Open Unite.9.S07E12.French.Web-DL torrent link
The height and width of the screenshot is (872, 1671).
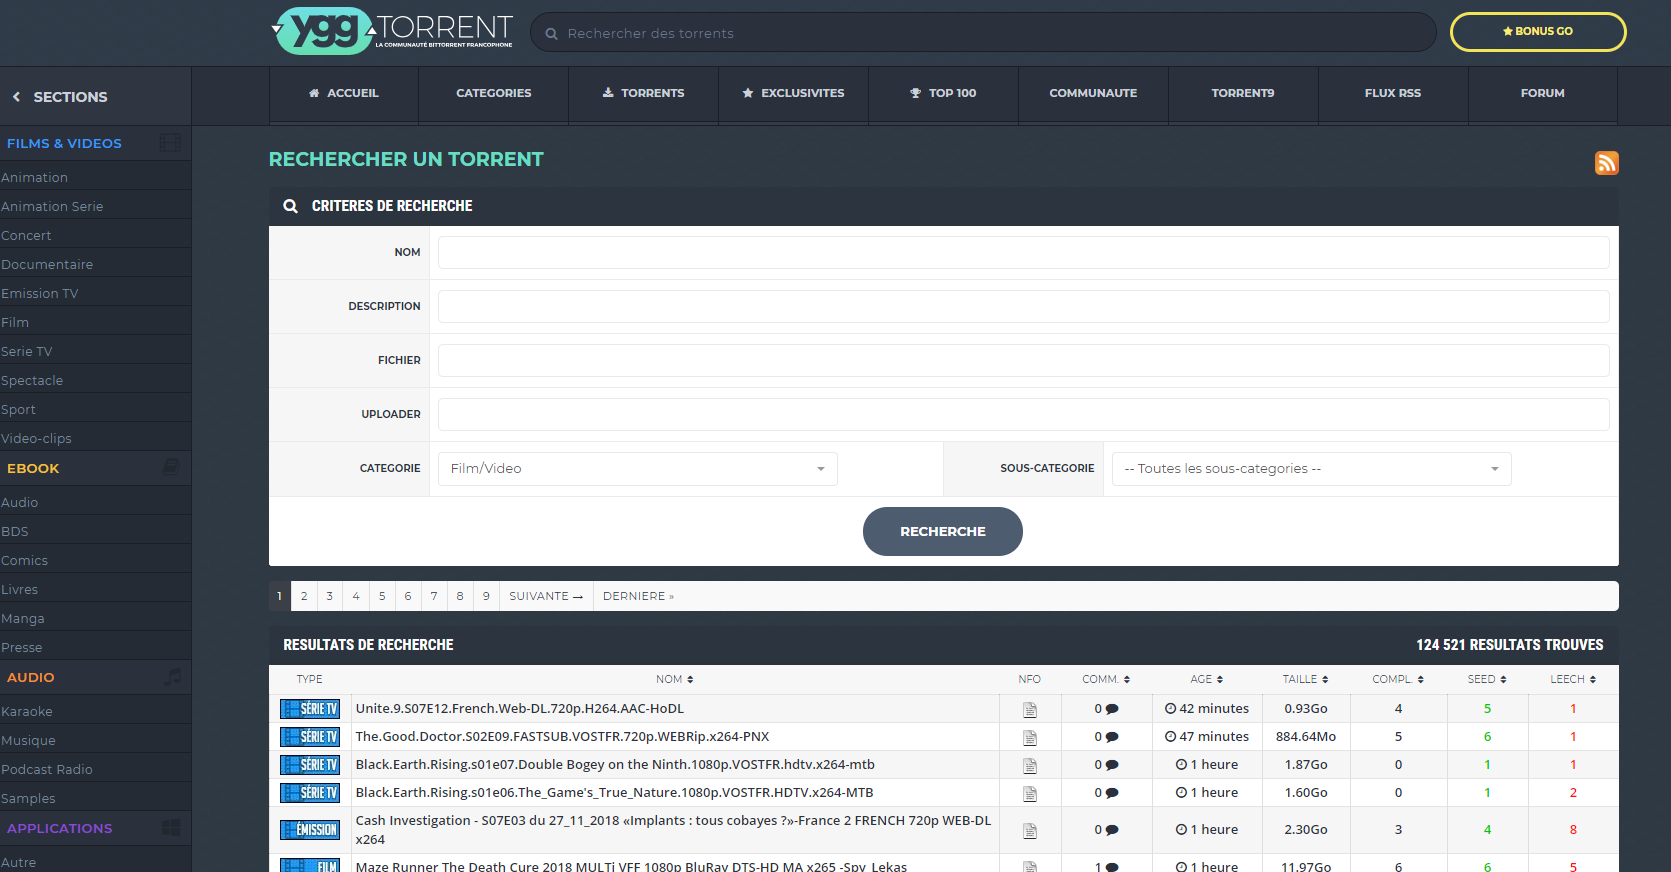coord(520,709)
